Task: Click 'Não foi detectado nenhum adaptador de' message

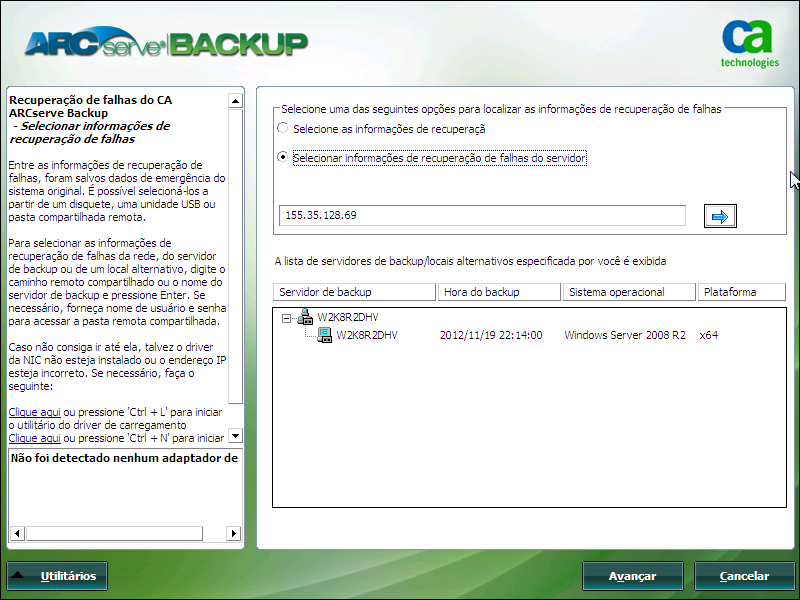Action: pyautogui.click(x=124, y=458)
